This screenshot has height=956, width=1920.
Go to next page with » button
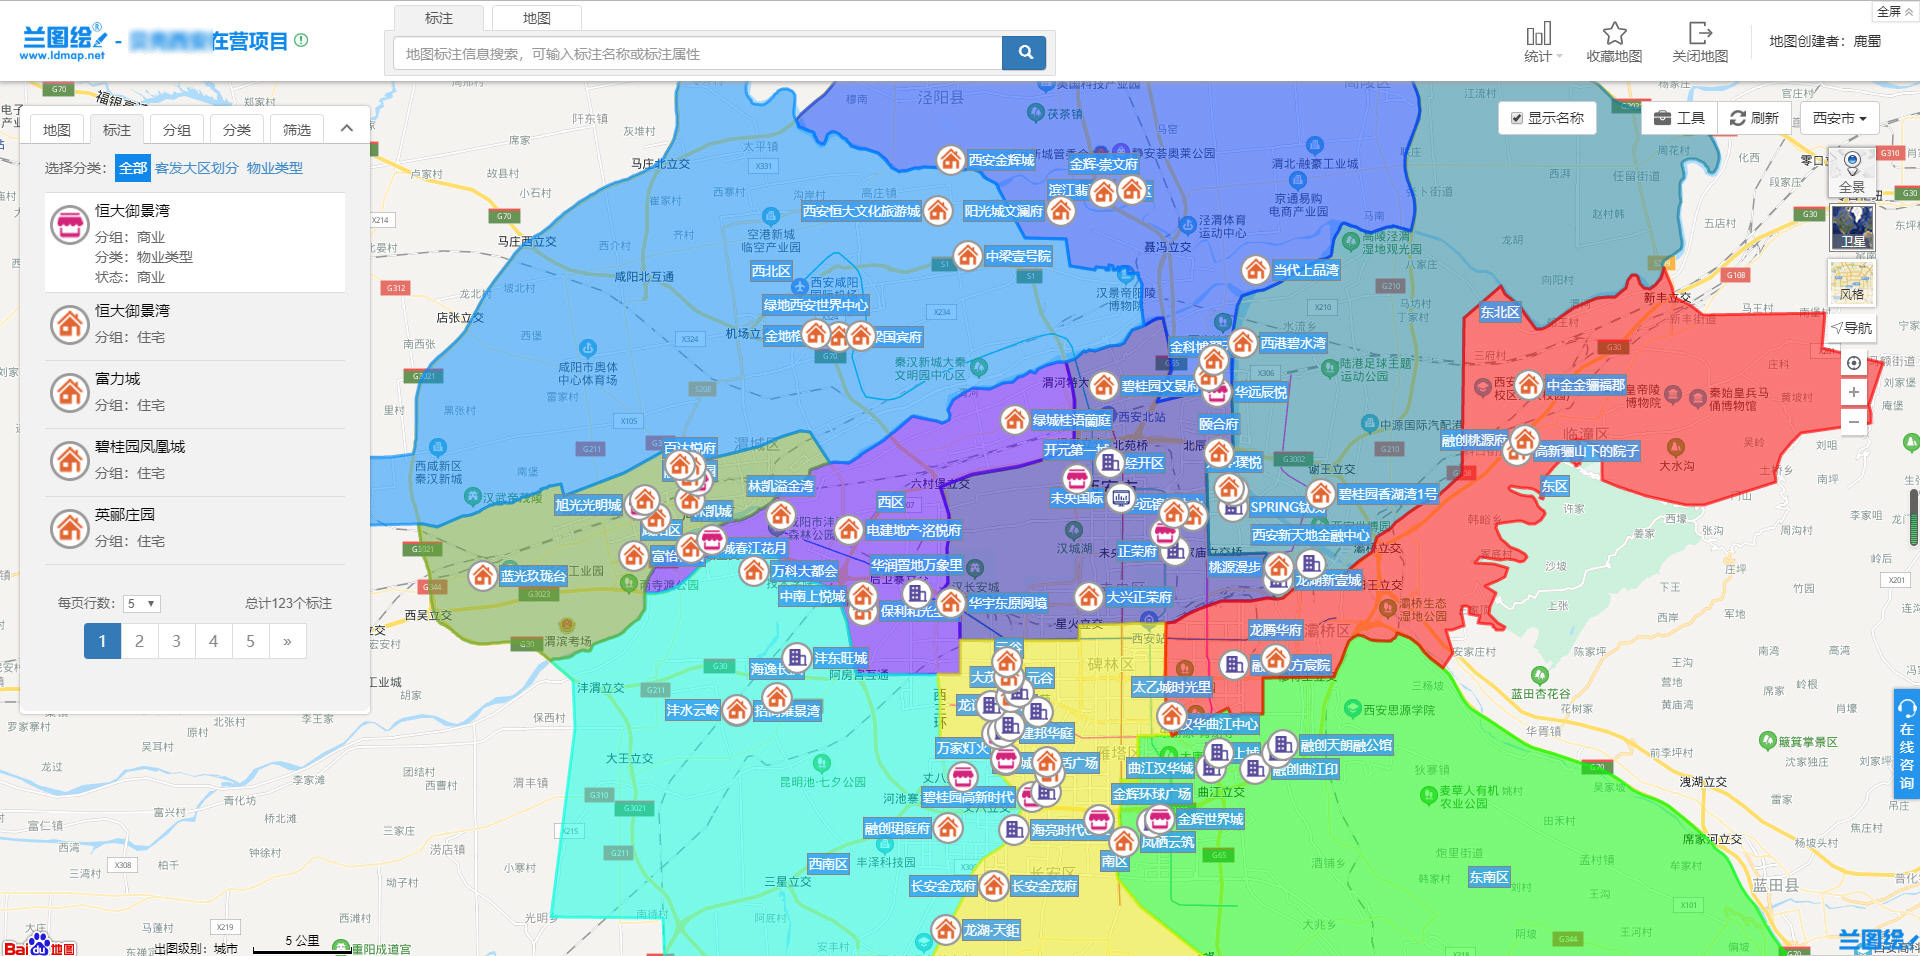click(287, 641)
